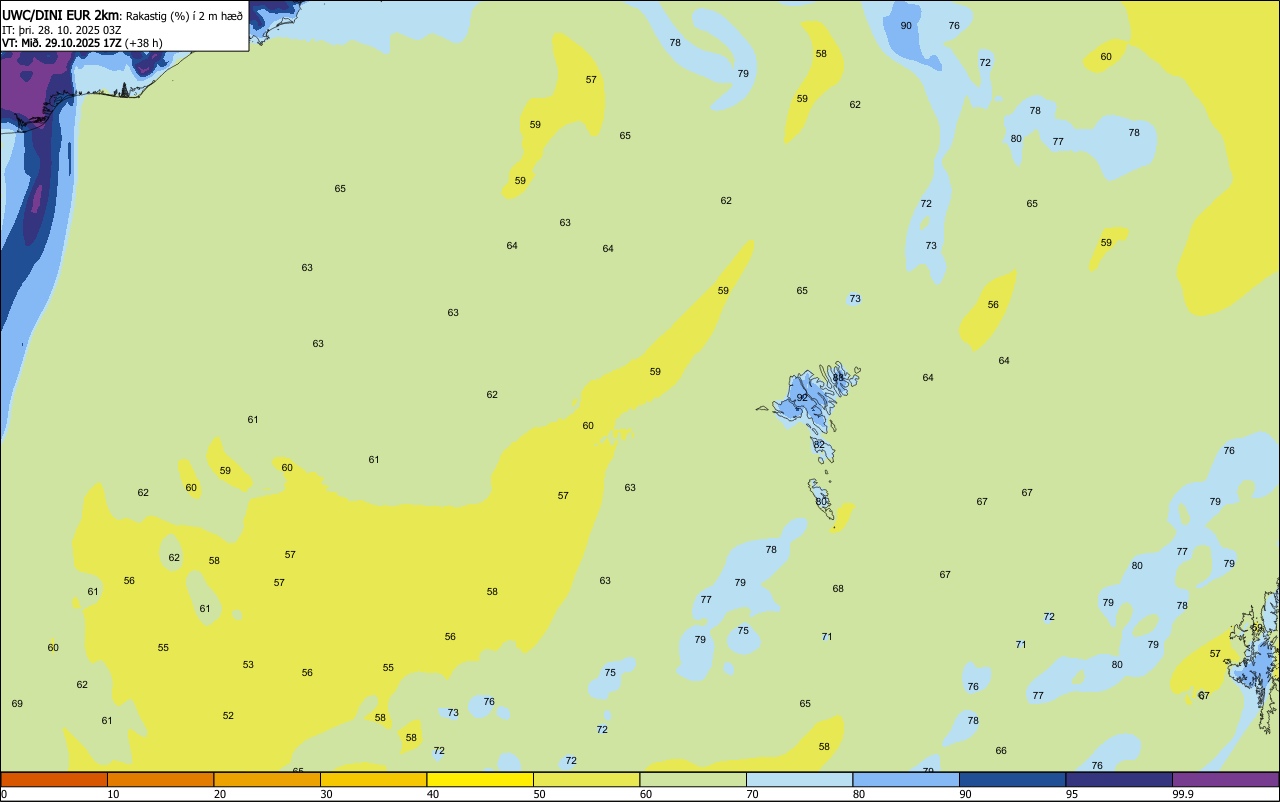Click the 70–80 light blue legend swatch
Screen dimensions: 1280x802
click(x=799, y=779)
